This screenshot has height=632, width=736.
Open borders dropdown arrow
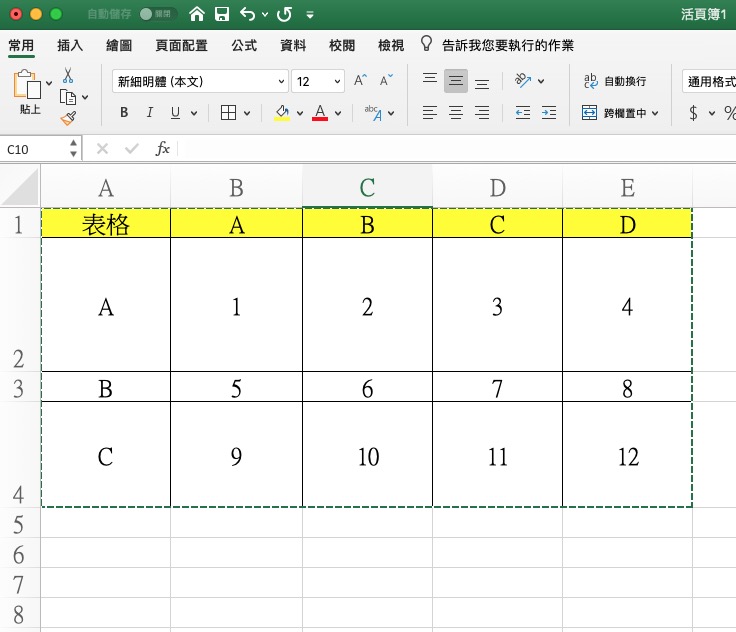[247, 113]
